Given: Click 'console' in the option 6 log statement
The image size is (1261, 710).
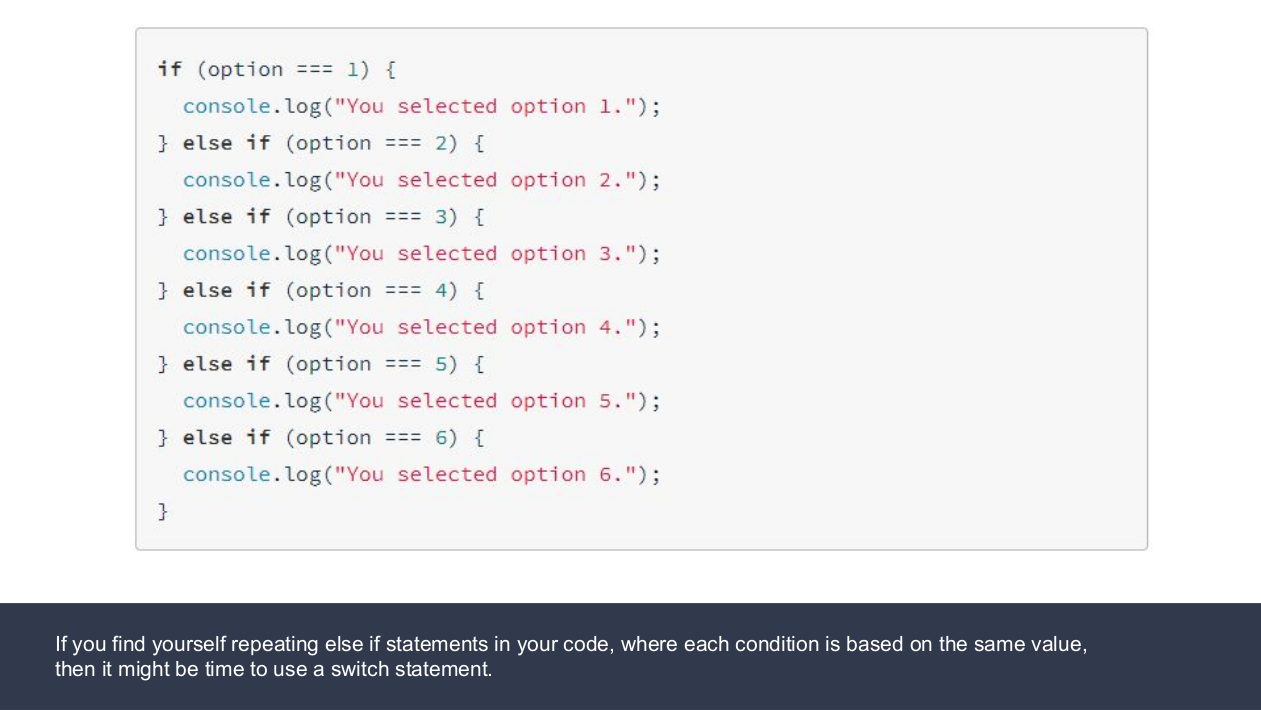Looking at the screenshot, I should (226, 475).
